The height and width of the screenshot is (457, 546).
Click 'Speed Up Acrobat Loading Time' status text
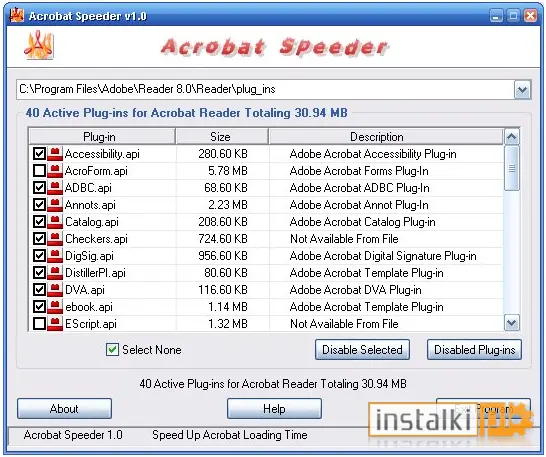coord(230,435)
